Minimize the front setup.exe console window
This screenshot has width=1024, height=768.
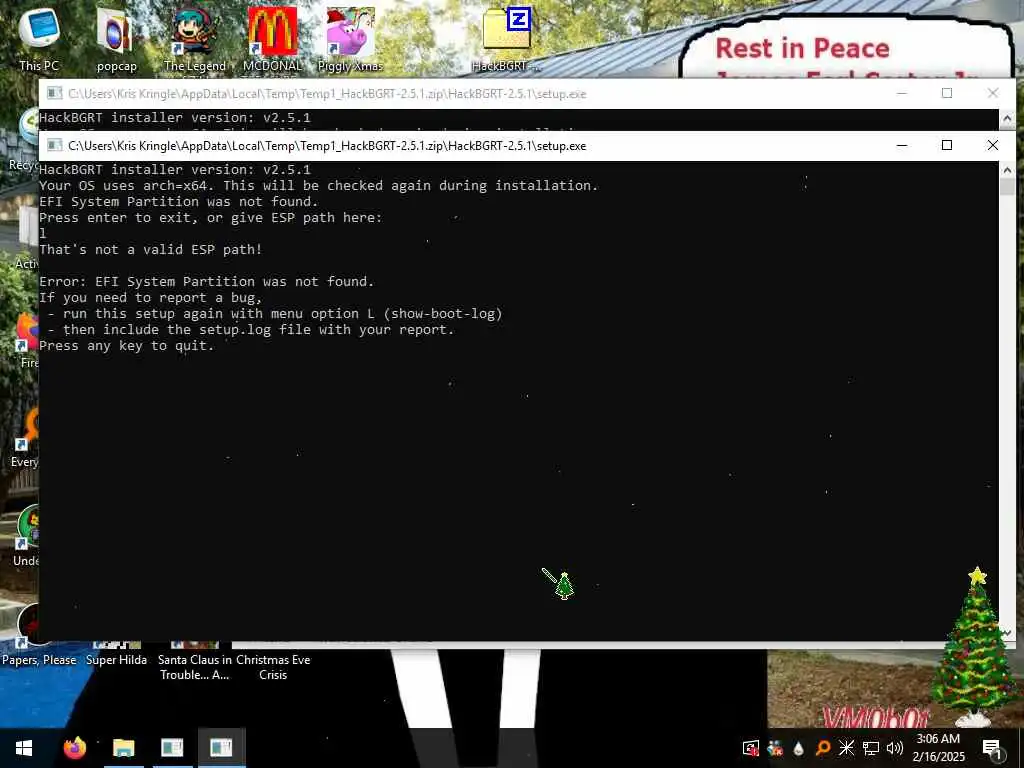point(902,145)
